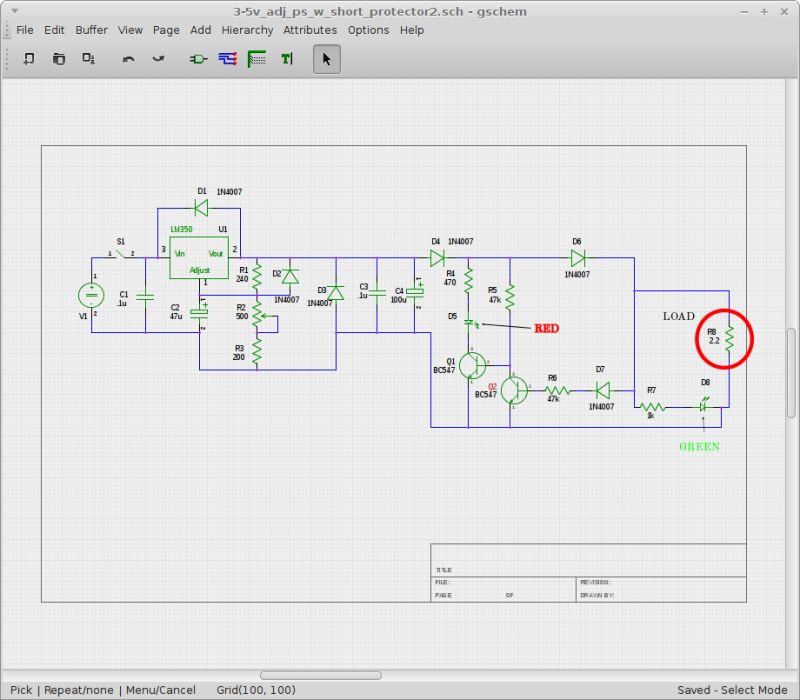Pick the Add Text tool

(284, 59)
